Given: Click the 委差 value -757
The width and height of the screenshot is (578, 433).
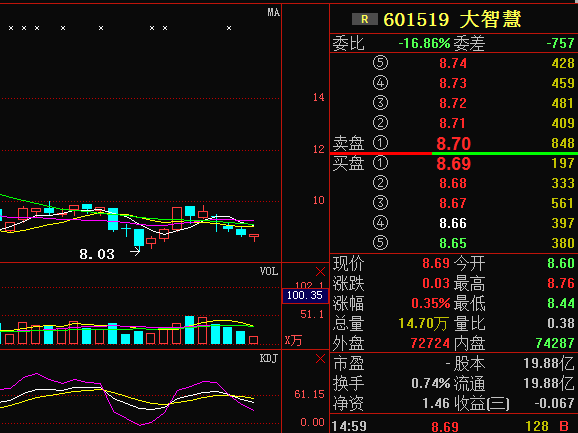Looking at the screenshot, I should pos(561,43).
